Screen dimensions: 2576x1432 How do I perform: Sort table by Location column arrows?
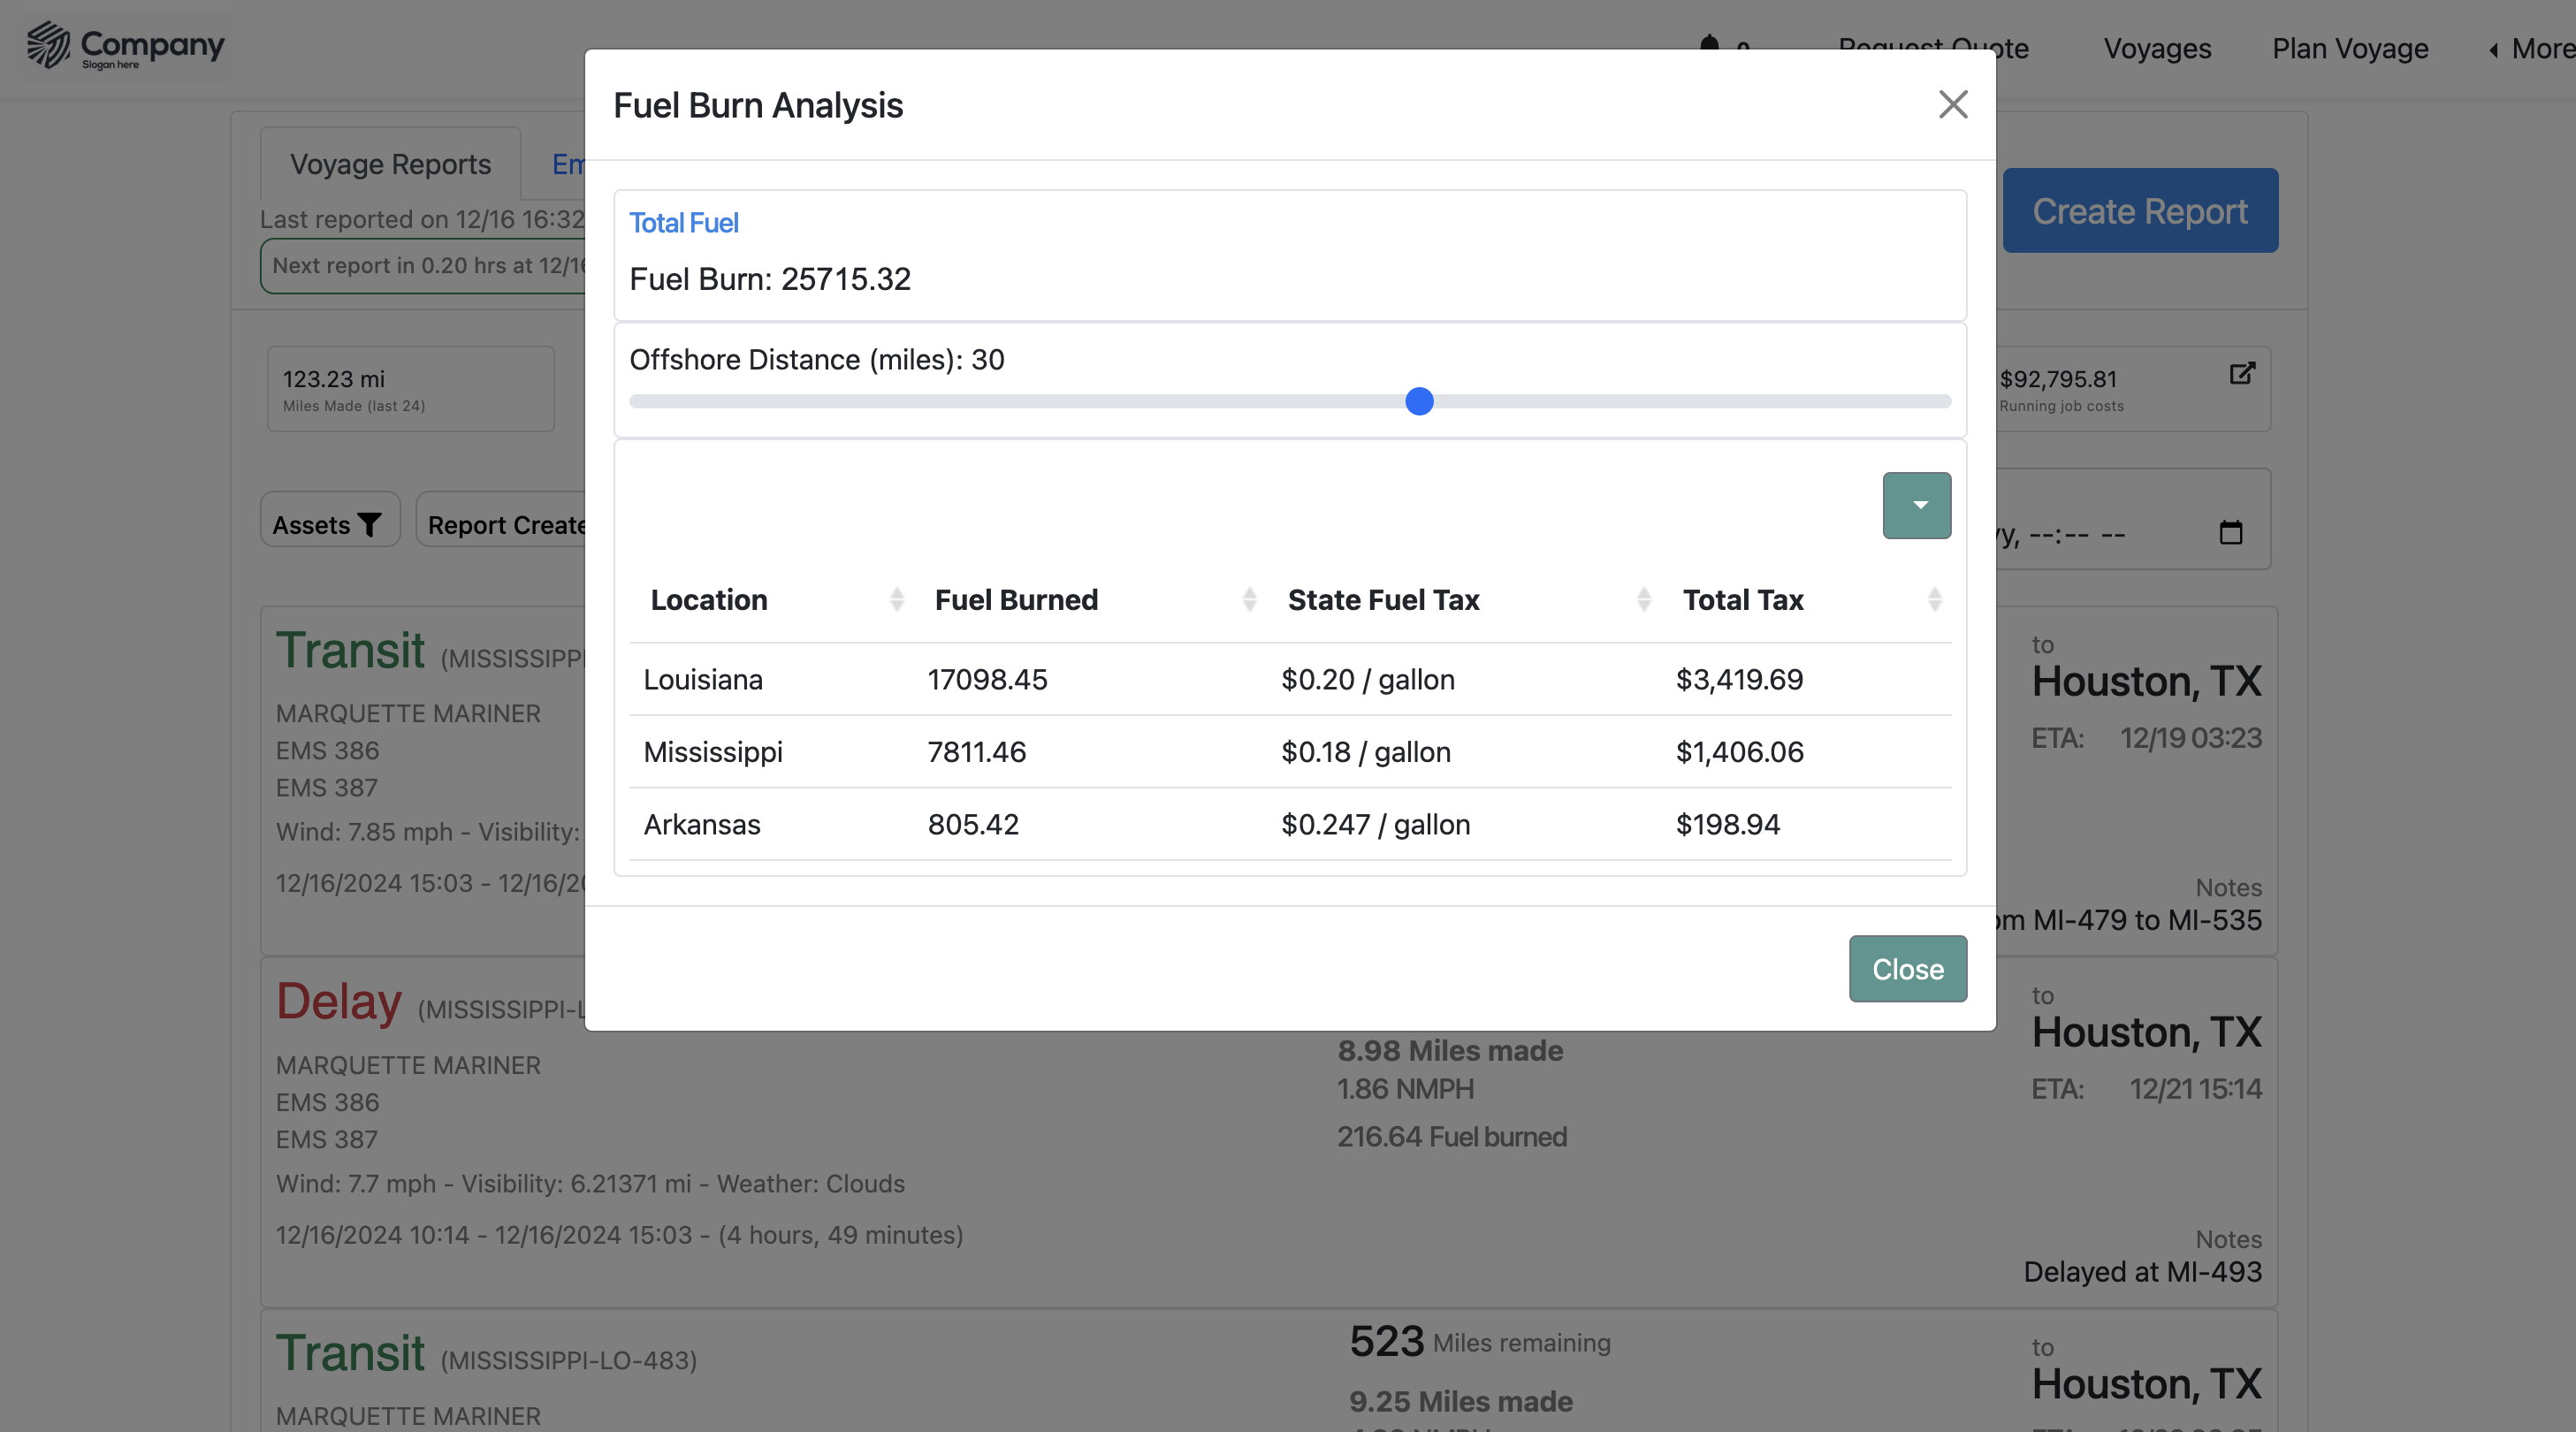point(896,599)
